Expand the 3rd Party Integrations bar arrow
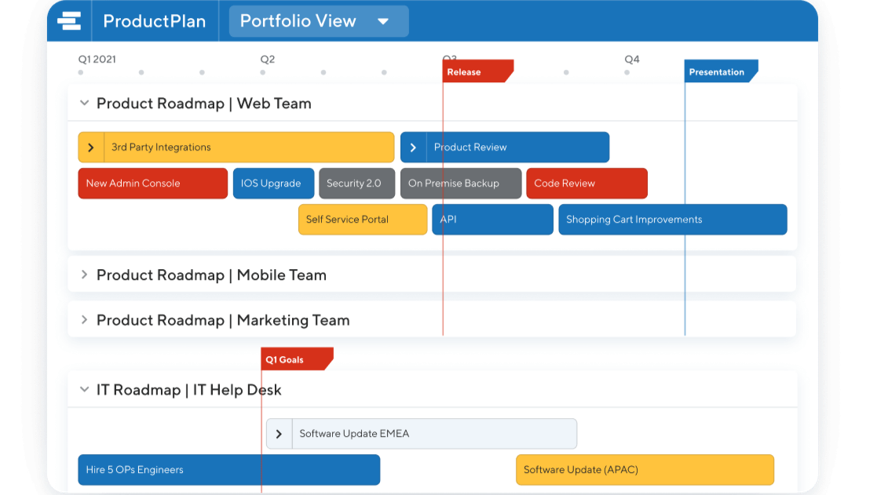This screenshot has width=870, height=495. tap(91, 148)
